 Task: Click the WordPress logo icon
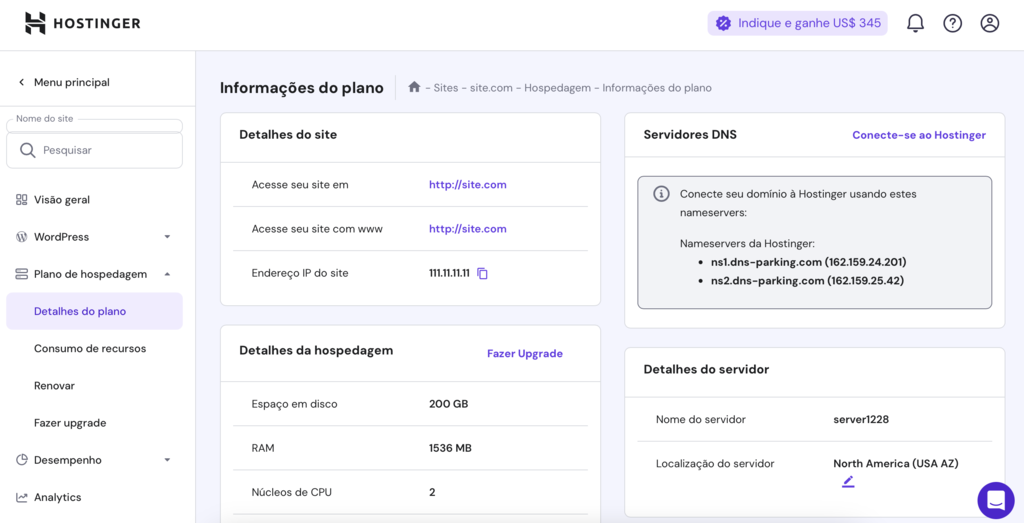point(22,237)
